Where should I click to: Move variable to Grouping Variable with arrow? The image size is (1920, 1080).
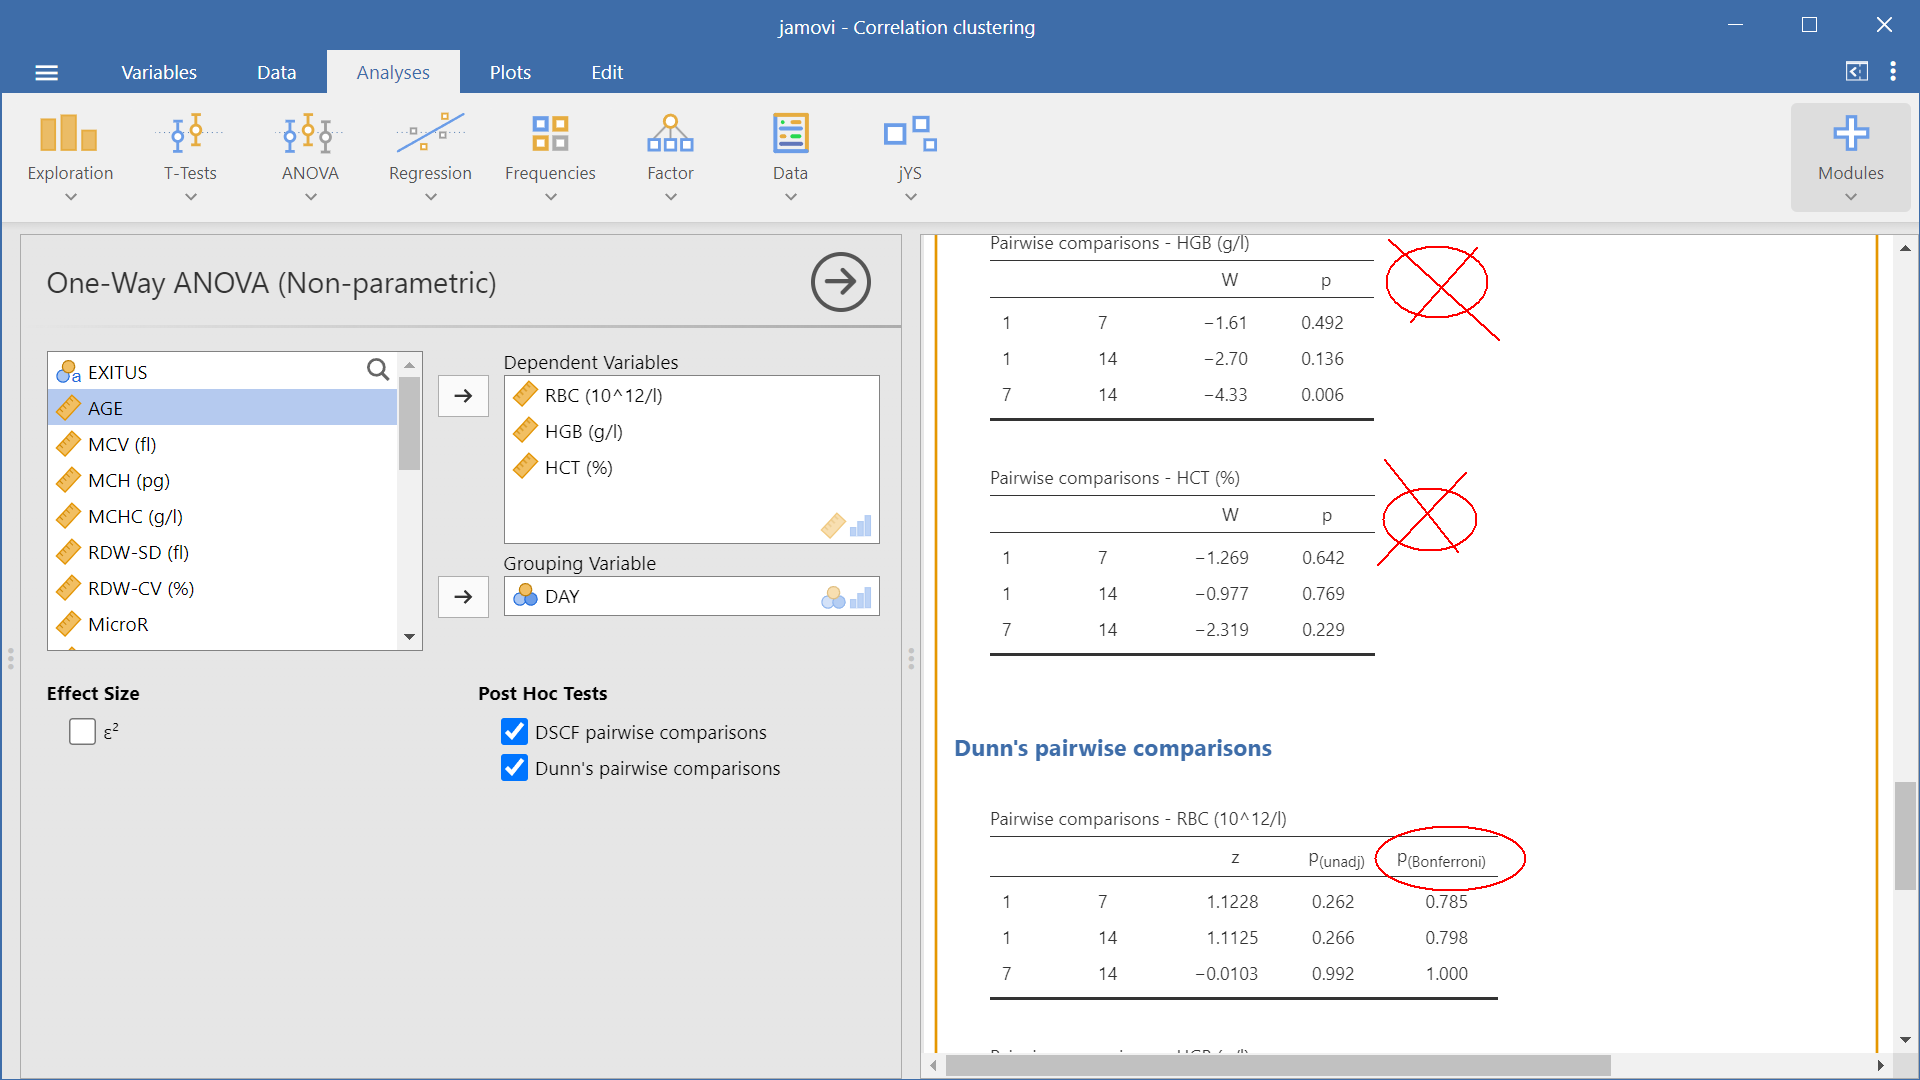463,597
